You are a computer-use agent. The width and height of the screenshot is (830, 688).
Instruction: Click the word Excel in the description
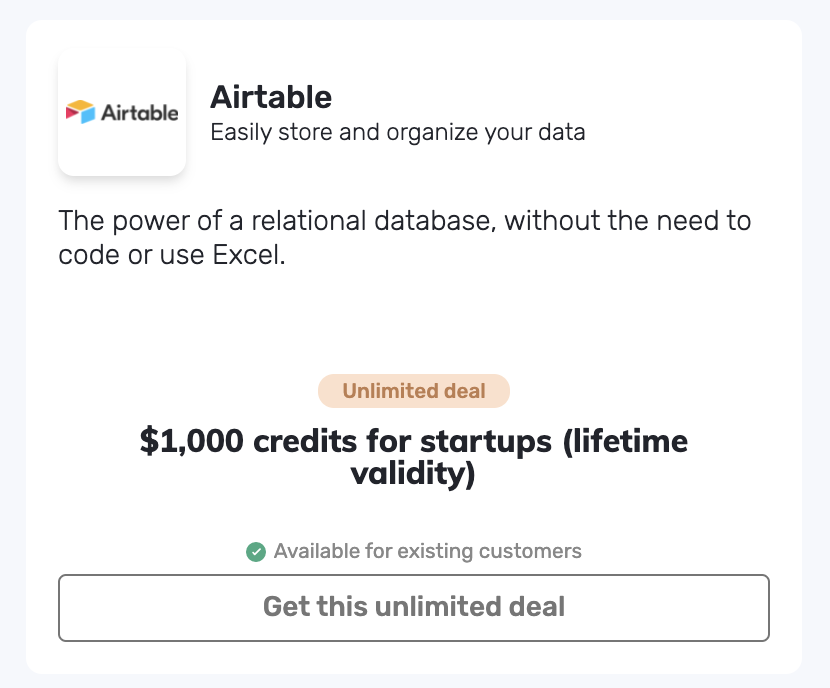[248, 255]
